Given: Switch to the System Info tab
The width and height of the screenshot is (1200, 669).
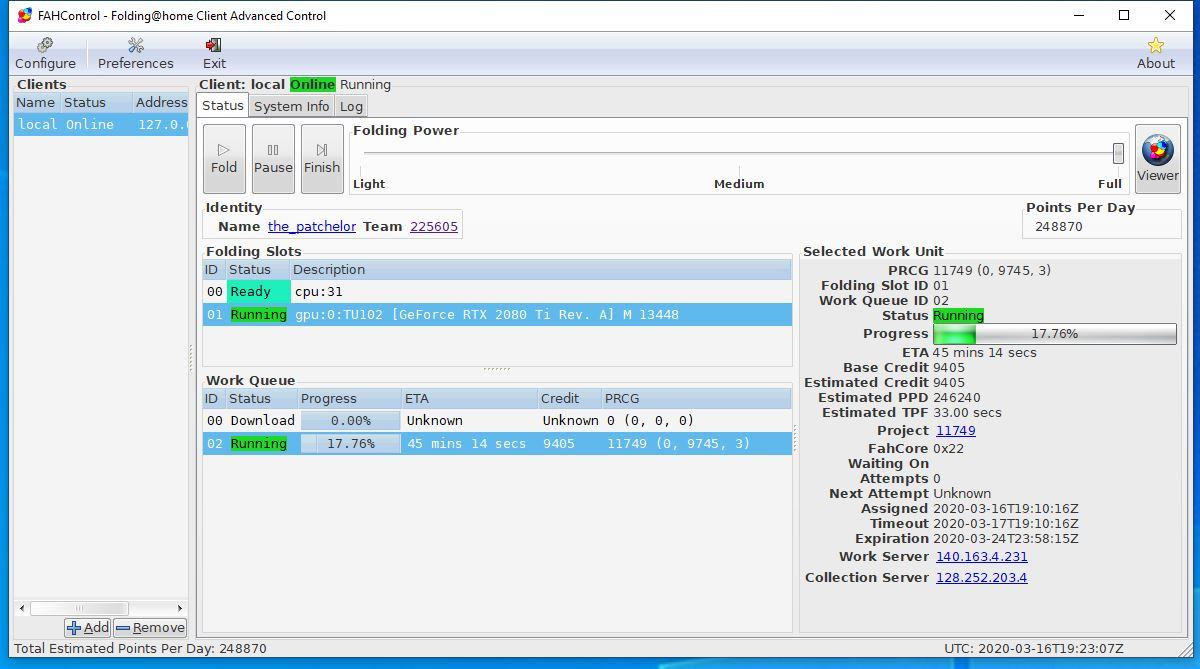Looking at the screenshot, I should pyautogui.click(x=291, y=106).
